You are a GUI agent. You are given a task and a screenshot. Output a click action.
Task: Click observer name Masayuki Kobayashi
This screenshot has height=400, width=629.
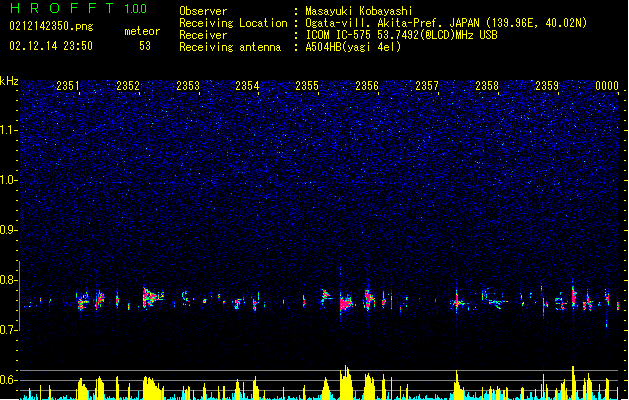359,11
